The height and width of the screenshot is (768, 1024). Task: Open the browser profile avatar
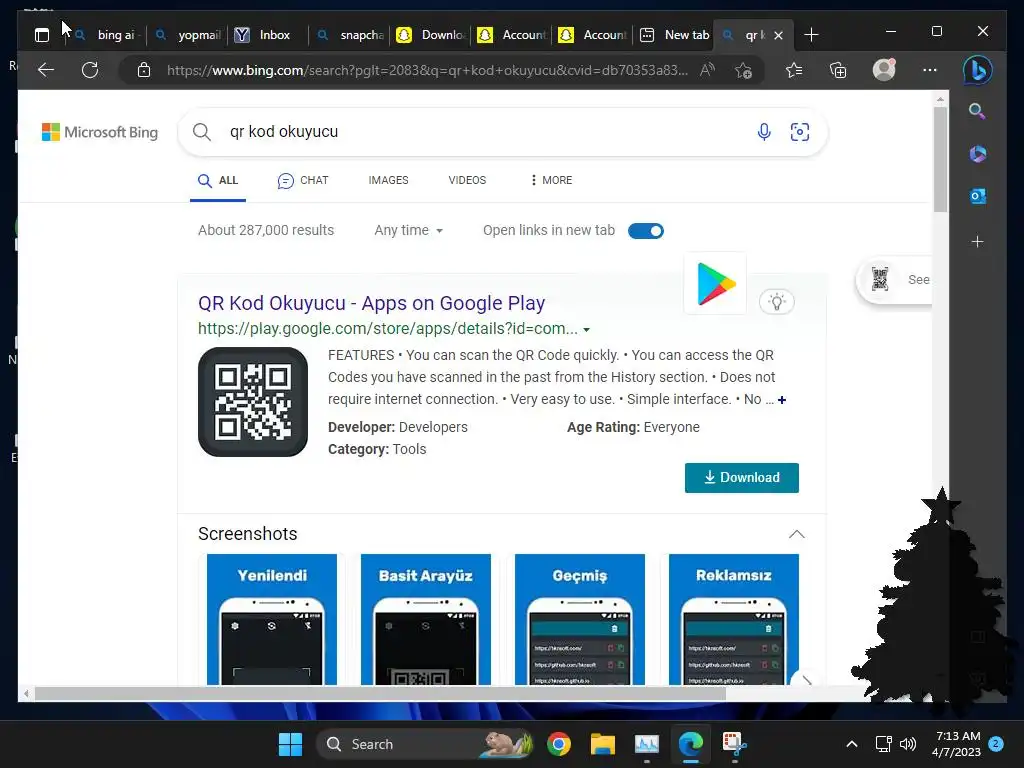[x=884, y=70]
